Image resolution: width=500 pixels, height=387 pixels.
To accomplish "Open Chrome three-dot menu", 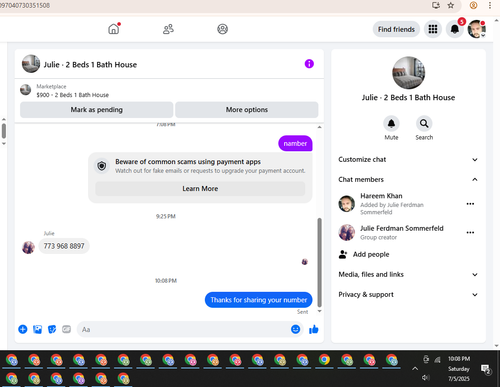I will pyautogui.click(x=490, y=5).
